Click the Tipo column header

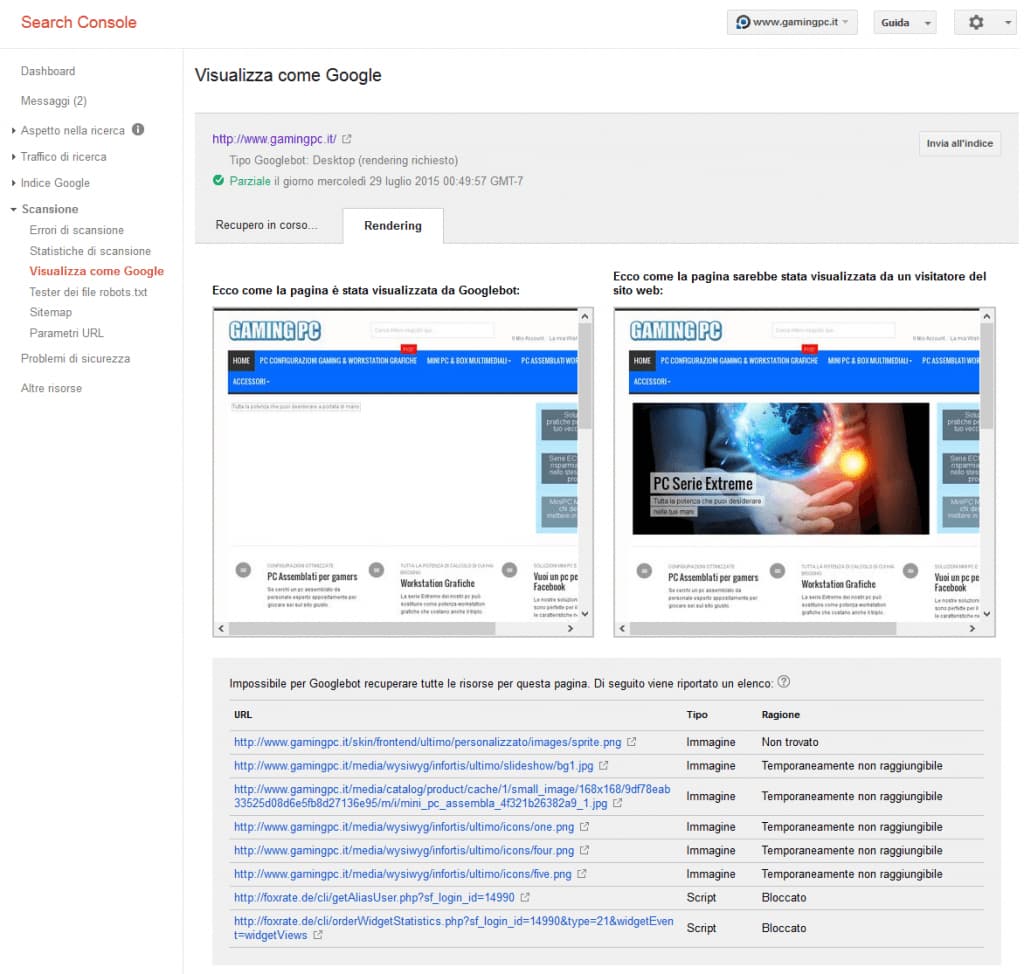click(x=697, y=715)
